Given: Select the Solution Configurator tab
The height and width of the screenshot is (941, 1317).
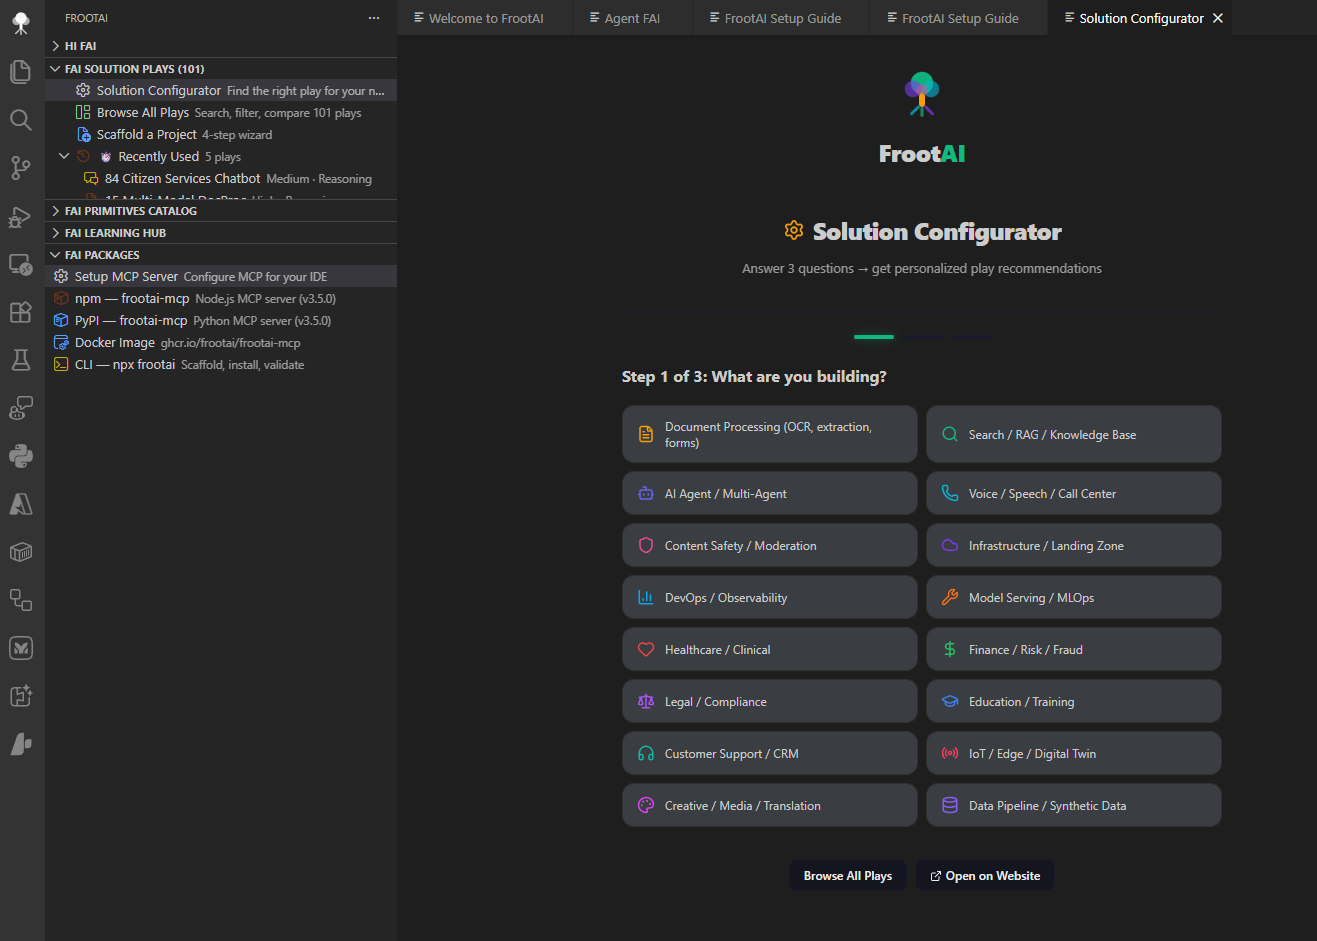Looking at the screenshot, I should click(x=1141, y=18).
